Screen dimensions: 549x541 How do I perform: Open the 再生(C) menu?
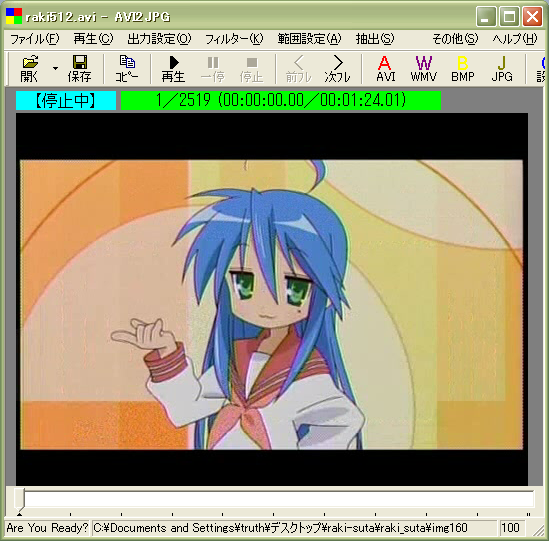point(93,39)
